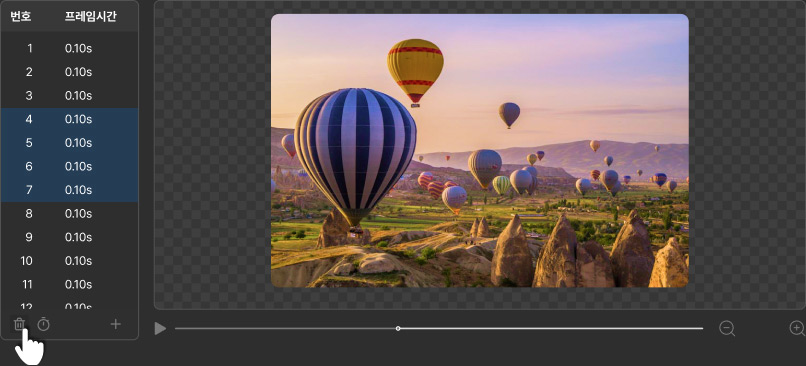Click selected frame 6 row
The width and height of the screenshot is (806, 366).
(69, 167)
